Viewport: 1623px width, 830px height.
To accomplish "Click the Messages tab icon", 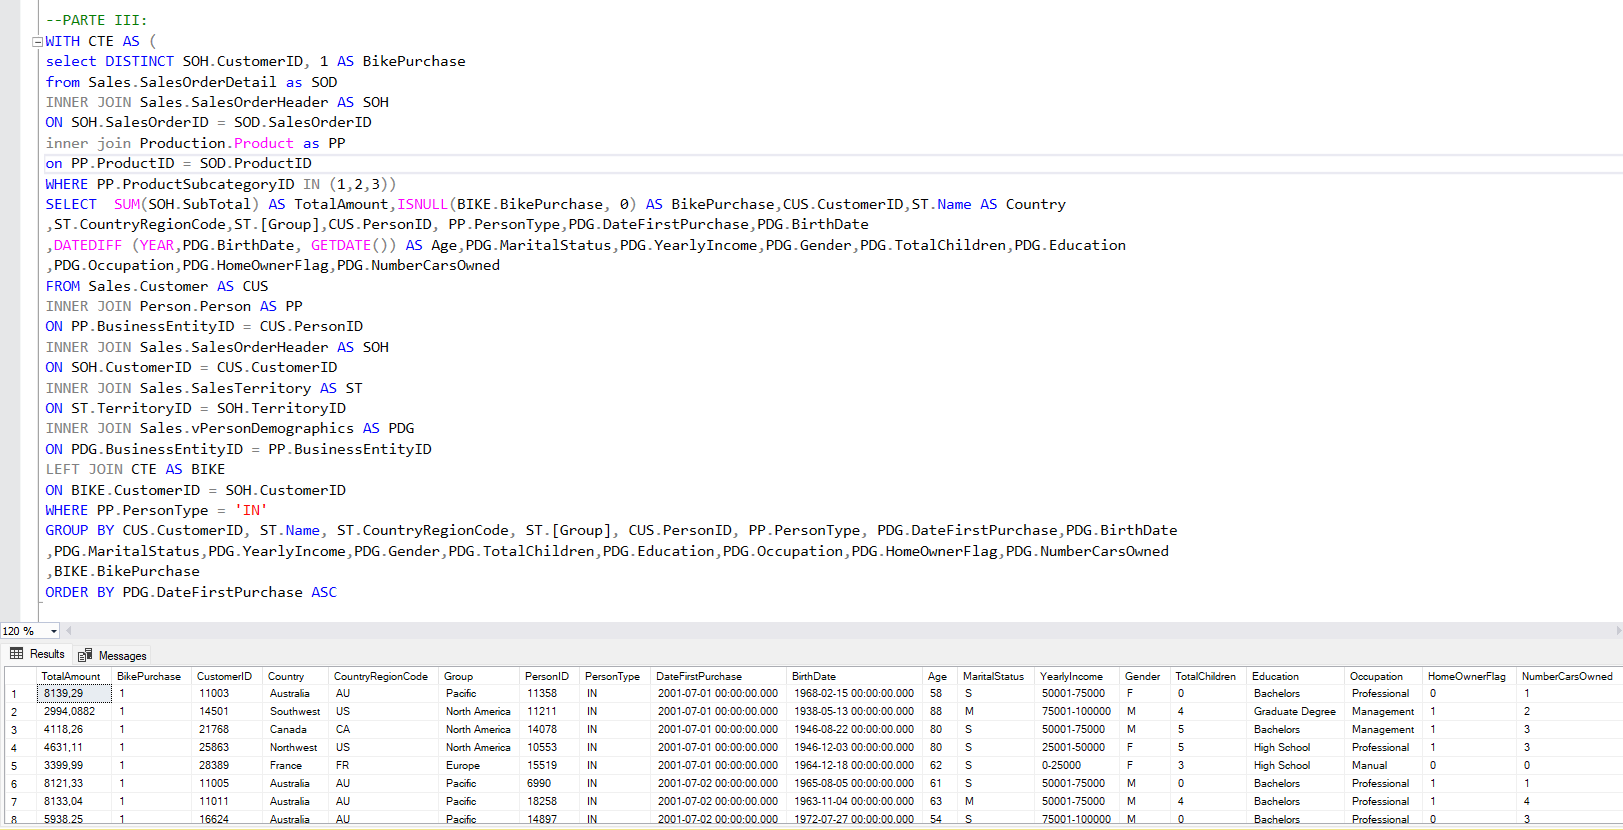I will click(85, 656).
